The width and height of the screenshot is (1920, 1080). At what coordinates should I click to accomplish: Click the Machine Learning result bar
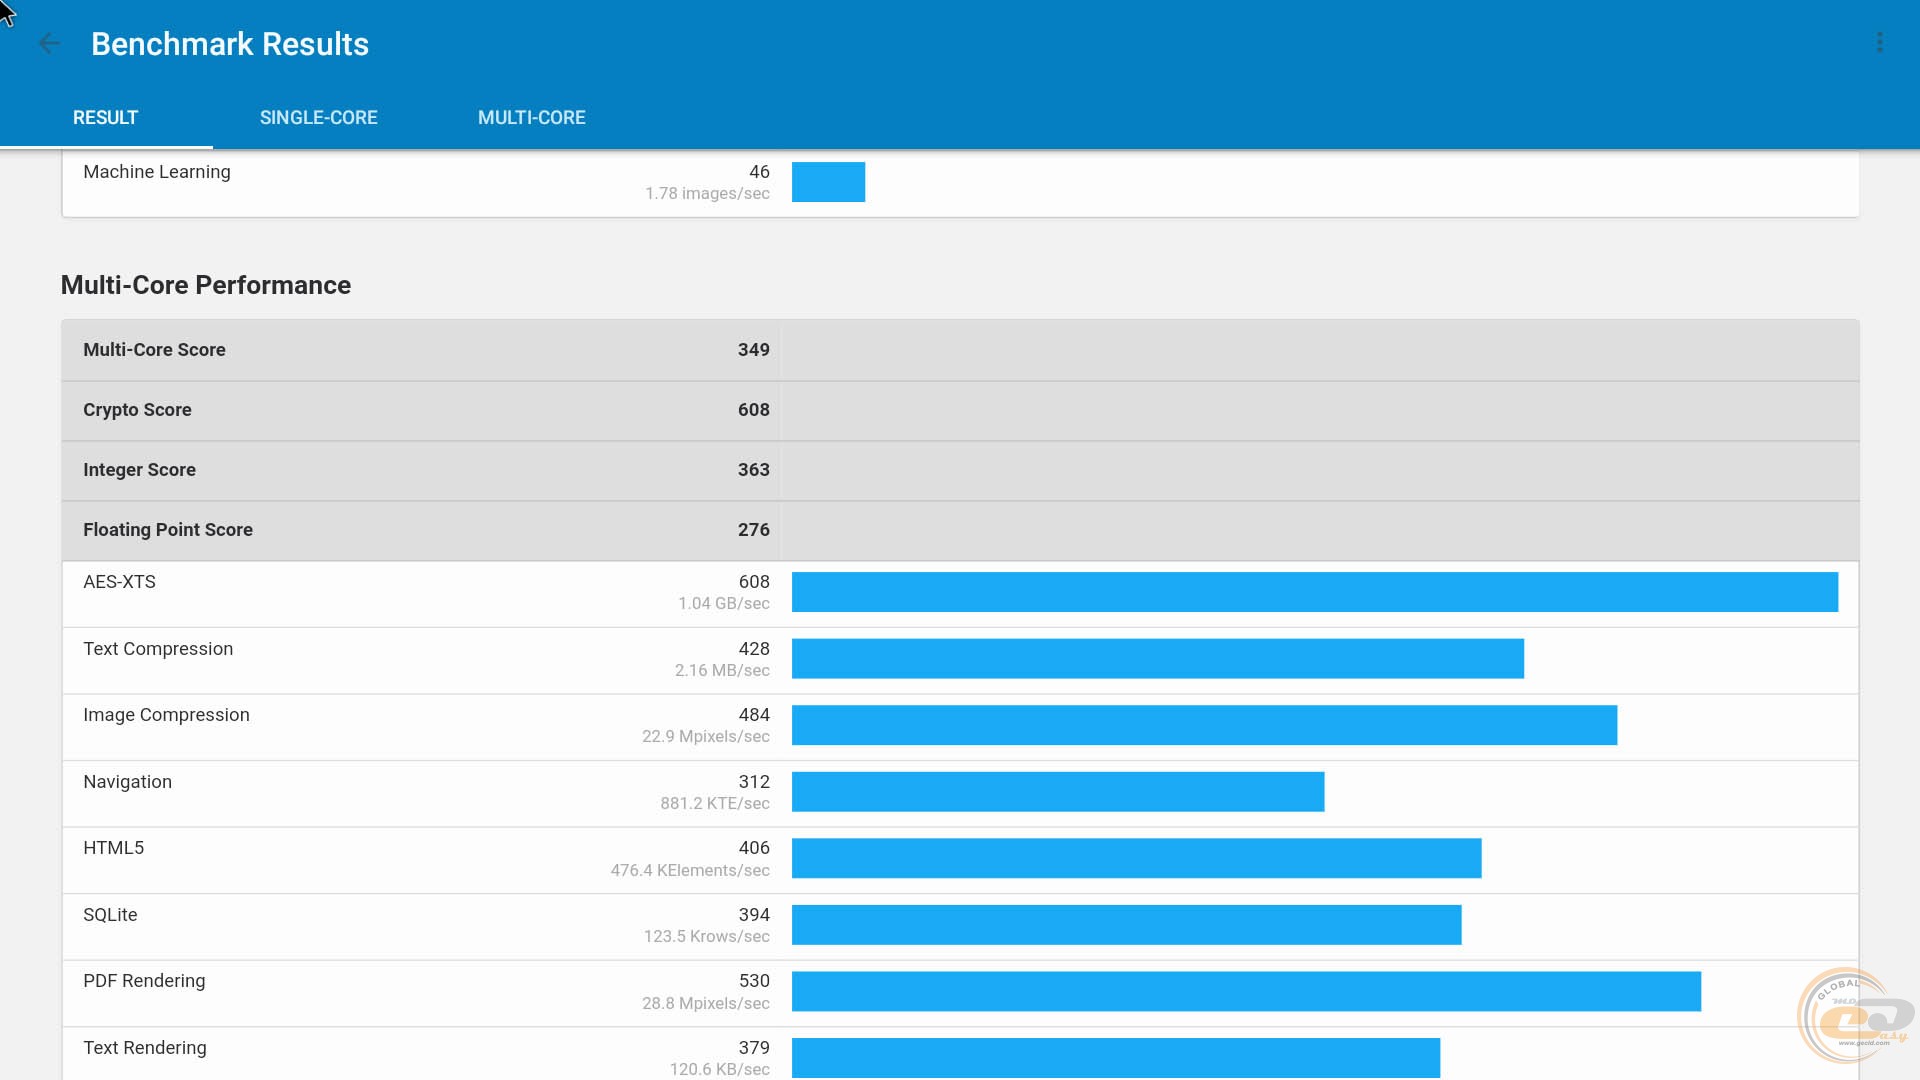(828, 182)
